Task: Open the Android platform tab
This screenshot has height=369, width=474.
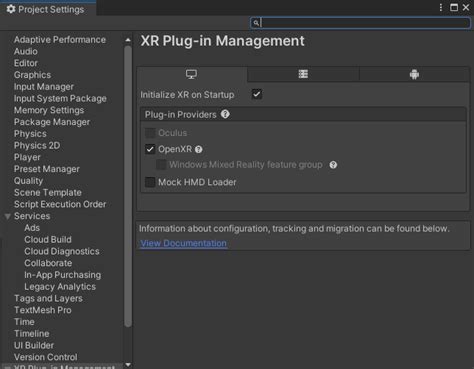Action: pyautogui.click(x=414, y=74)
